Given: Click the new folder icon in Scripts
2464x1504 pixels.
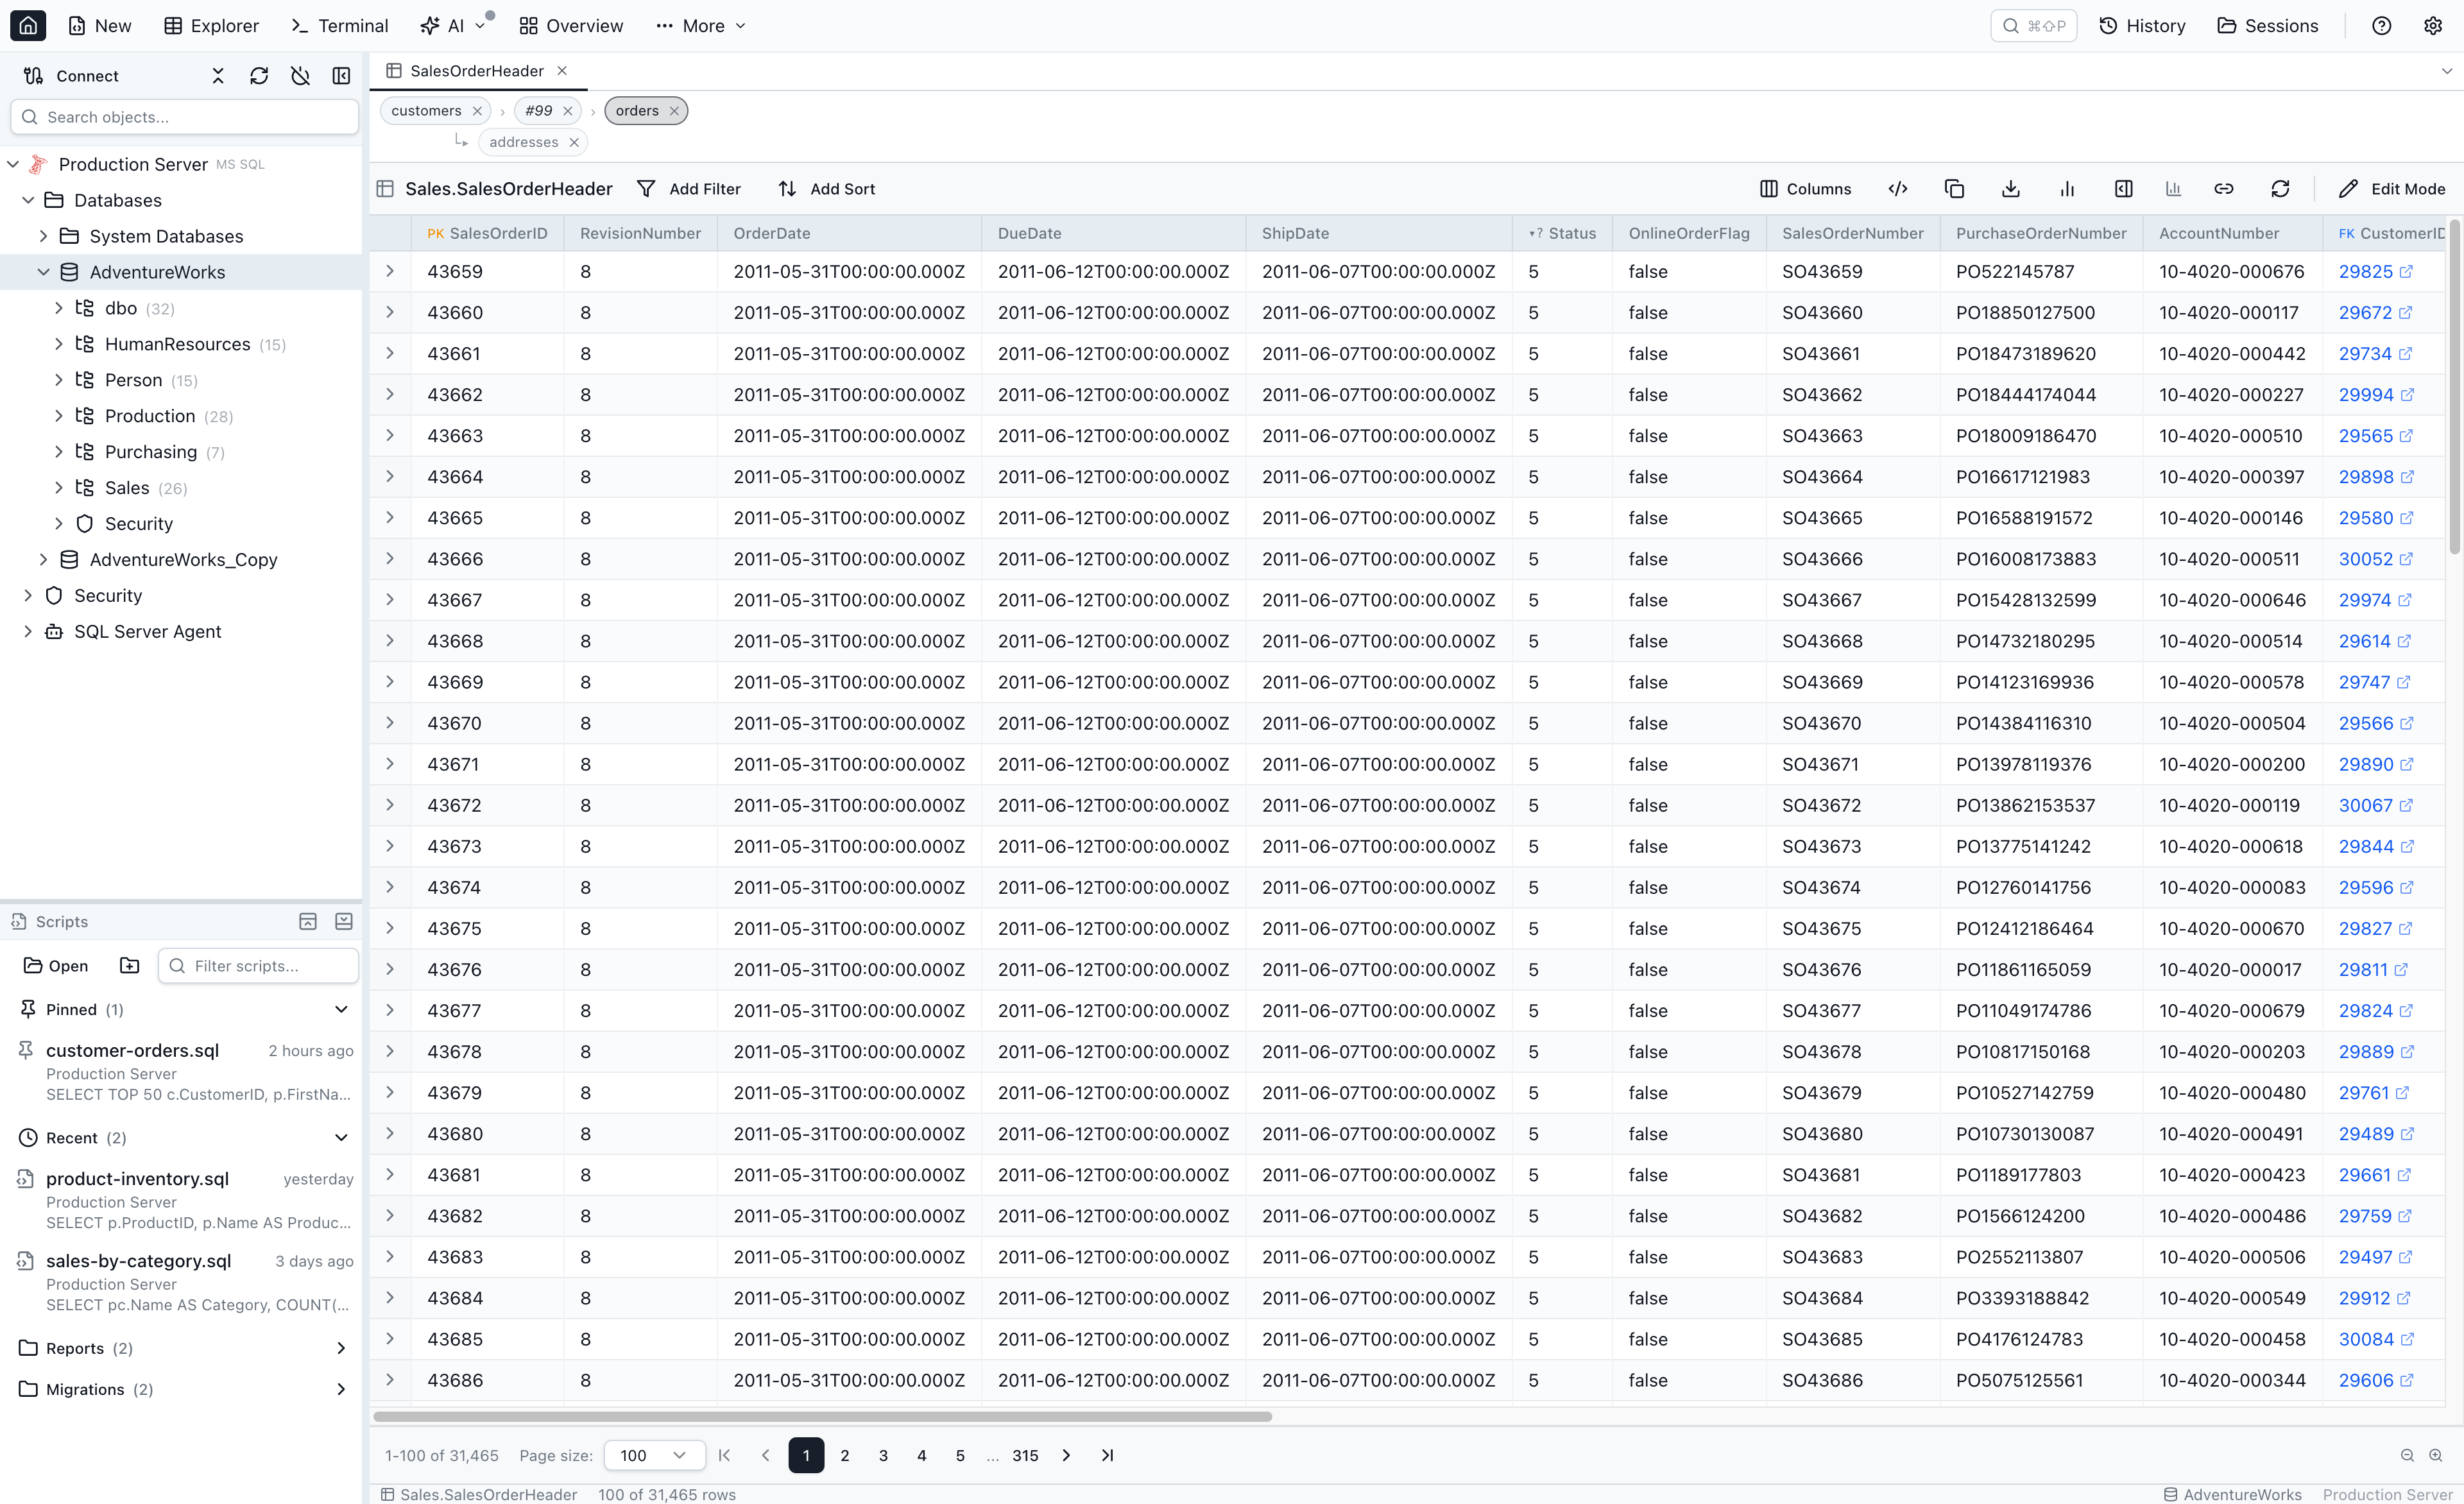Looking at the screenshot, I should coord(130,966).
